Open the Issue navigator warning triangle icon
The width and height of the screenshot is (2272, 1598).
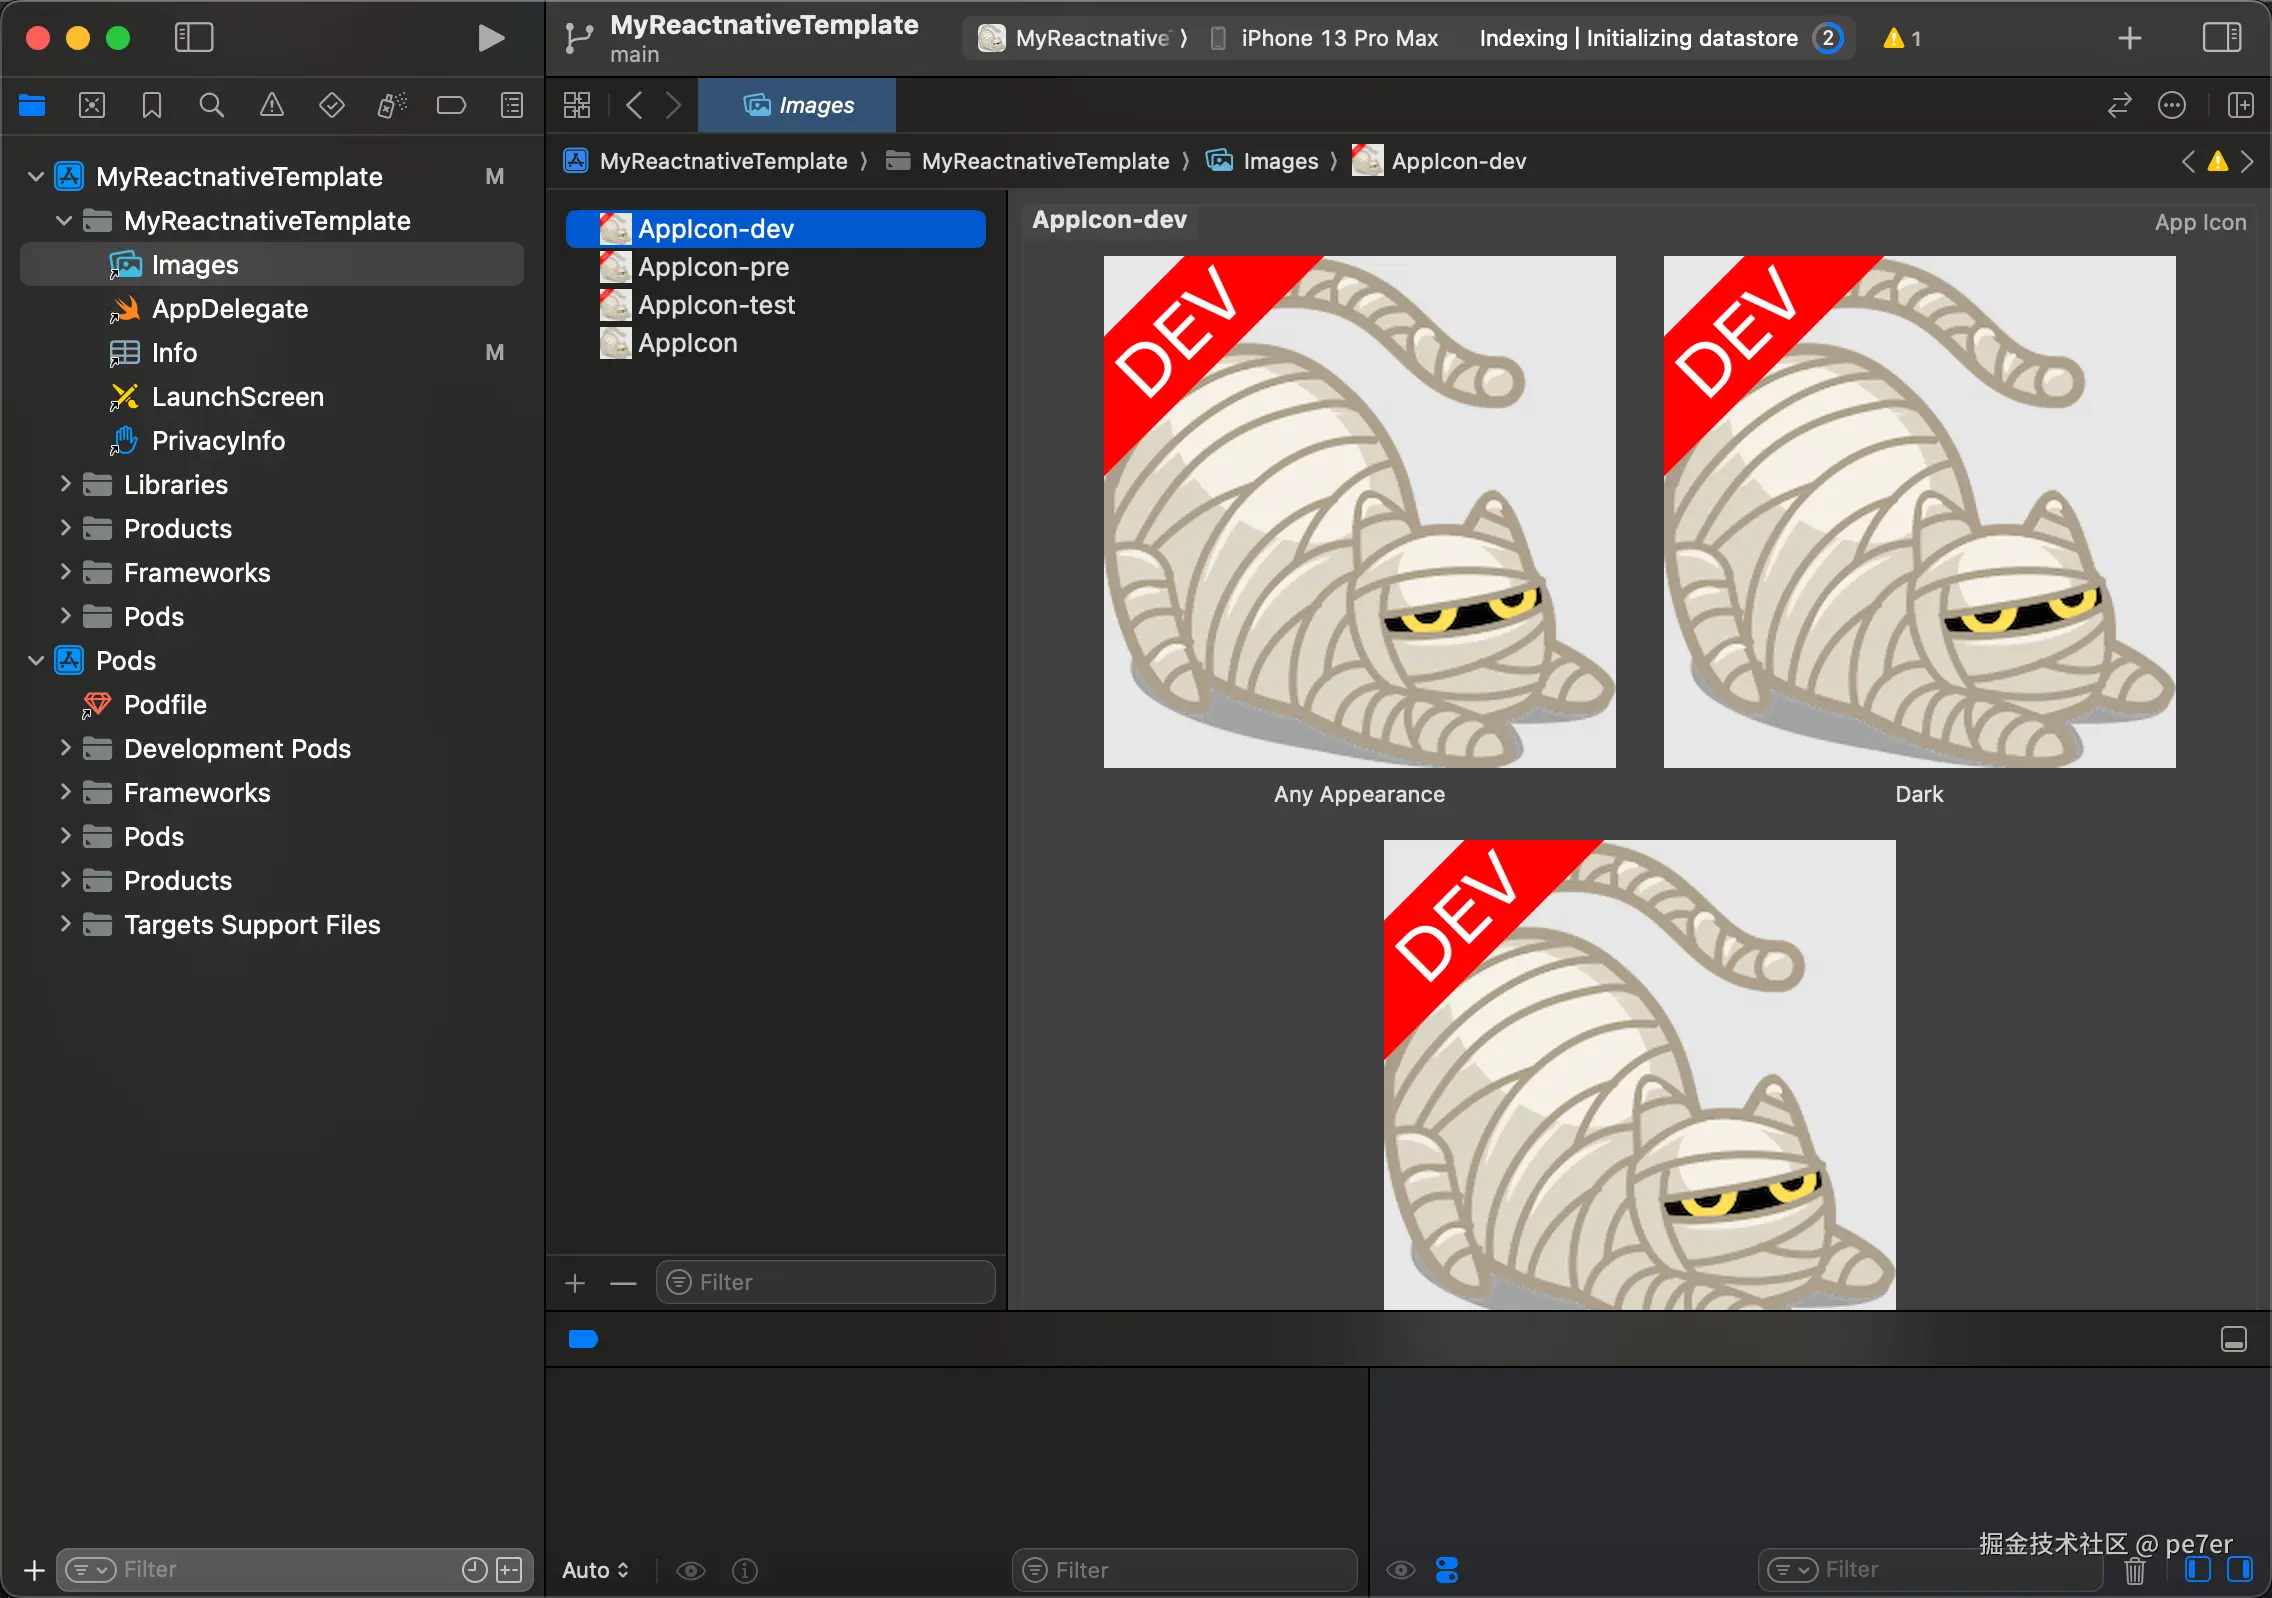click(271, 105)
